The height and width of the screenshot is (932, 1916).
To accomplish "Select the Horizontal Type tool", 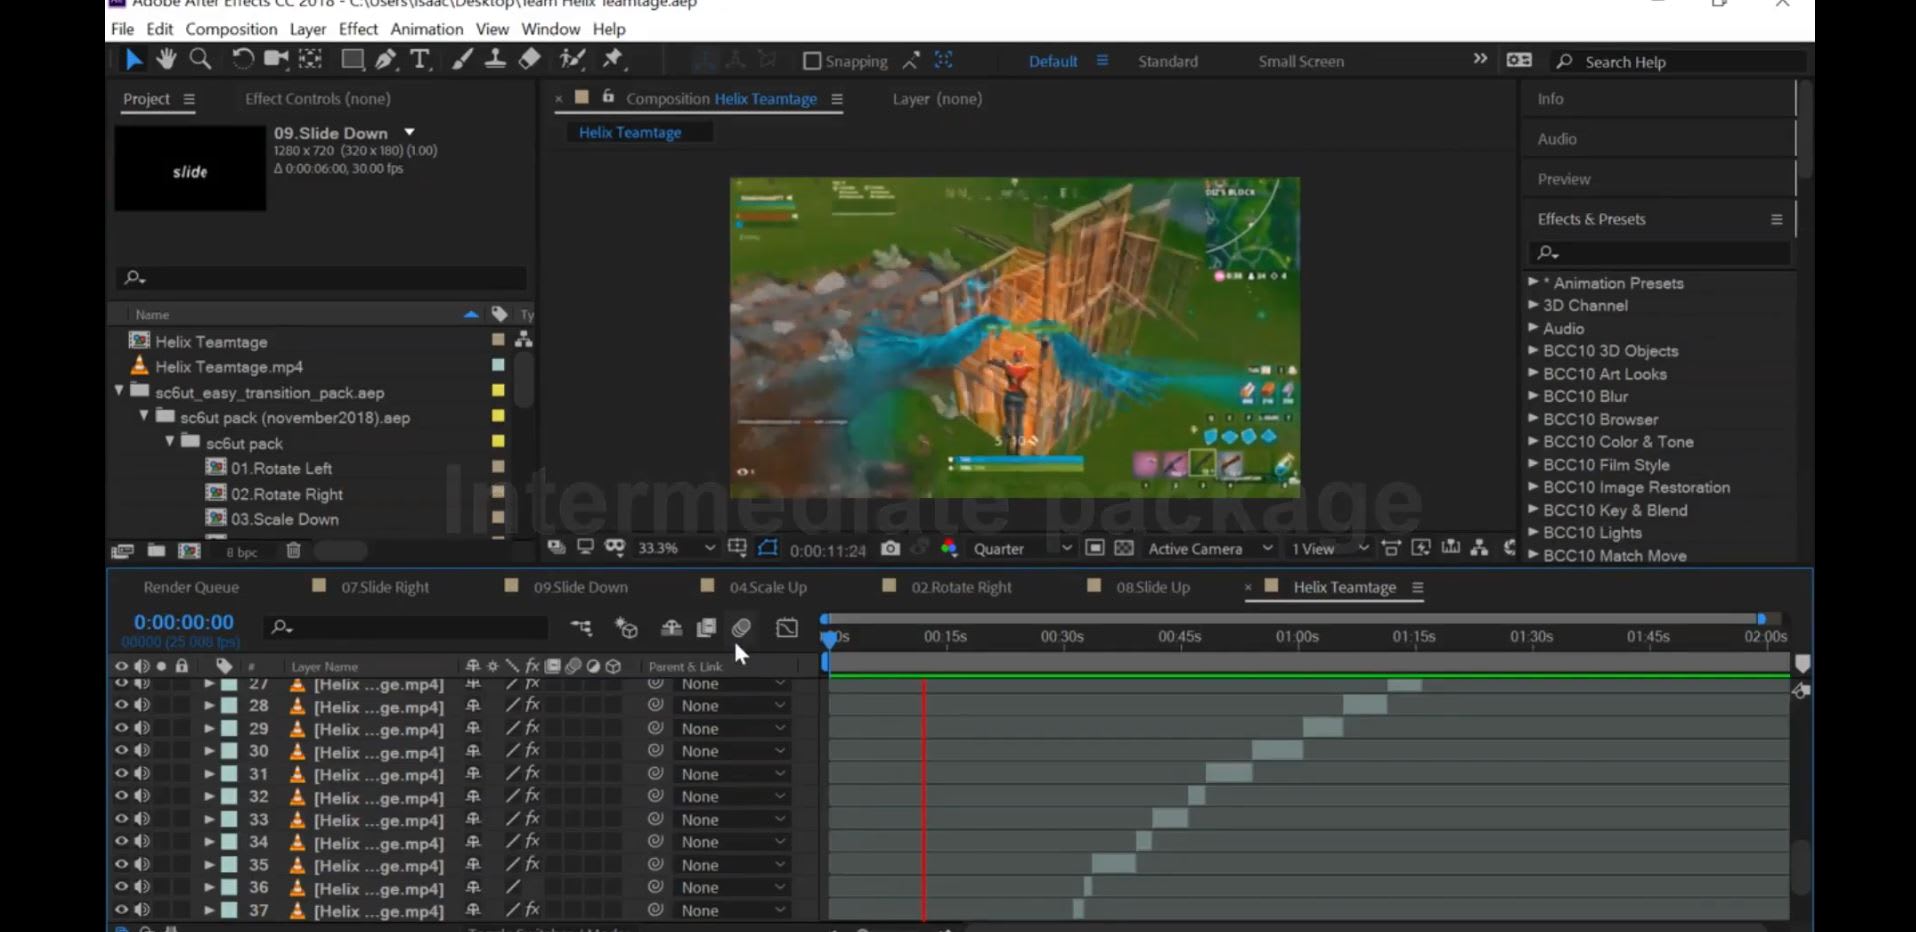I will coord(420,60).
